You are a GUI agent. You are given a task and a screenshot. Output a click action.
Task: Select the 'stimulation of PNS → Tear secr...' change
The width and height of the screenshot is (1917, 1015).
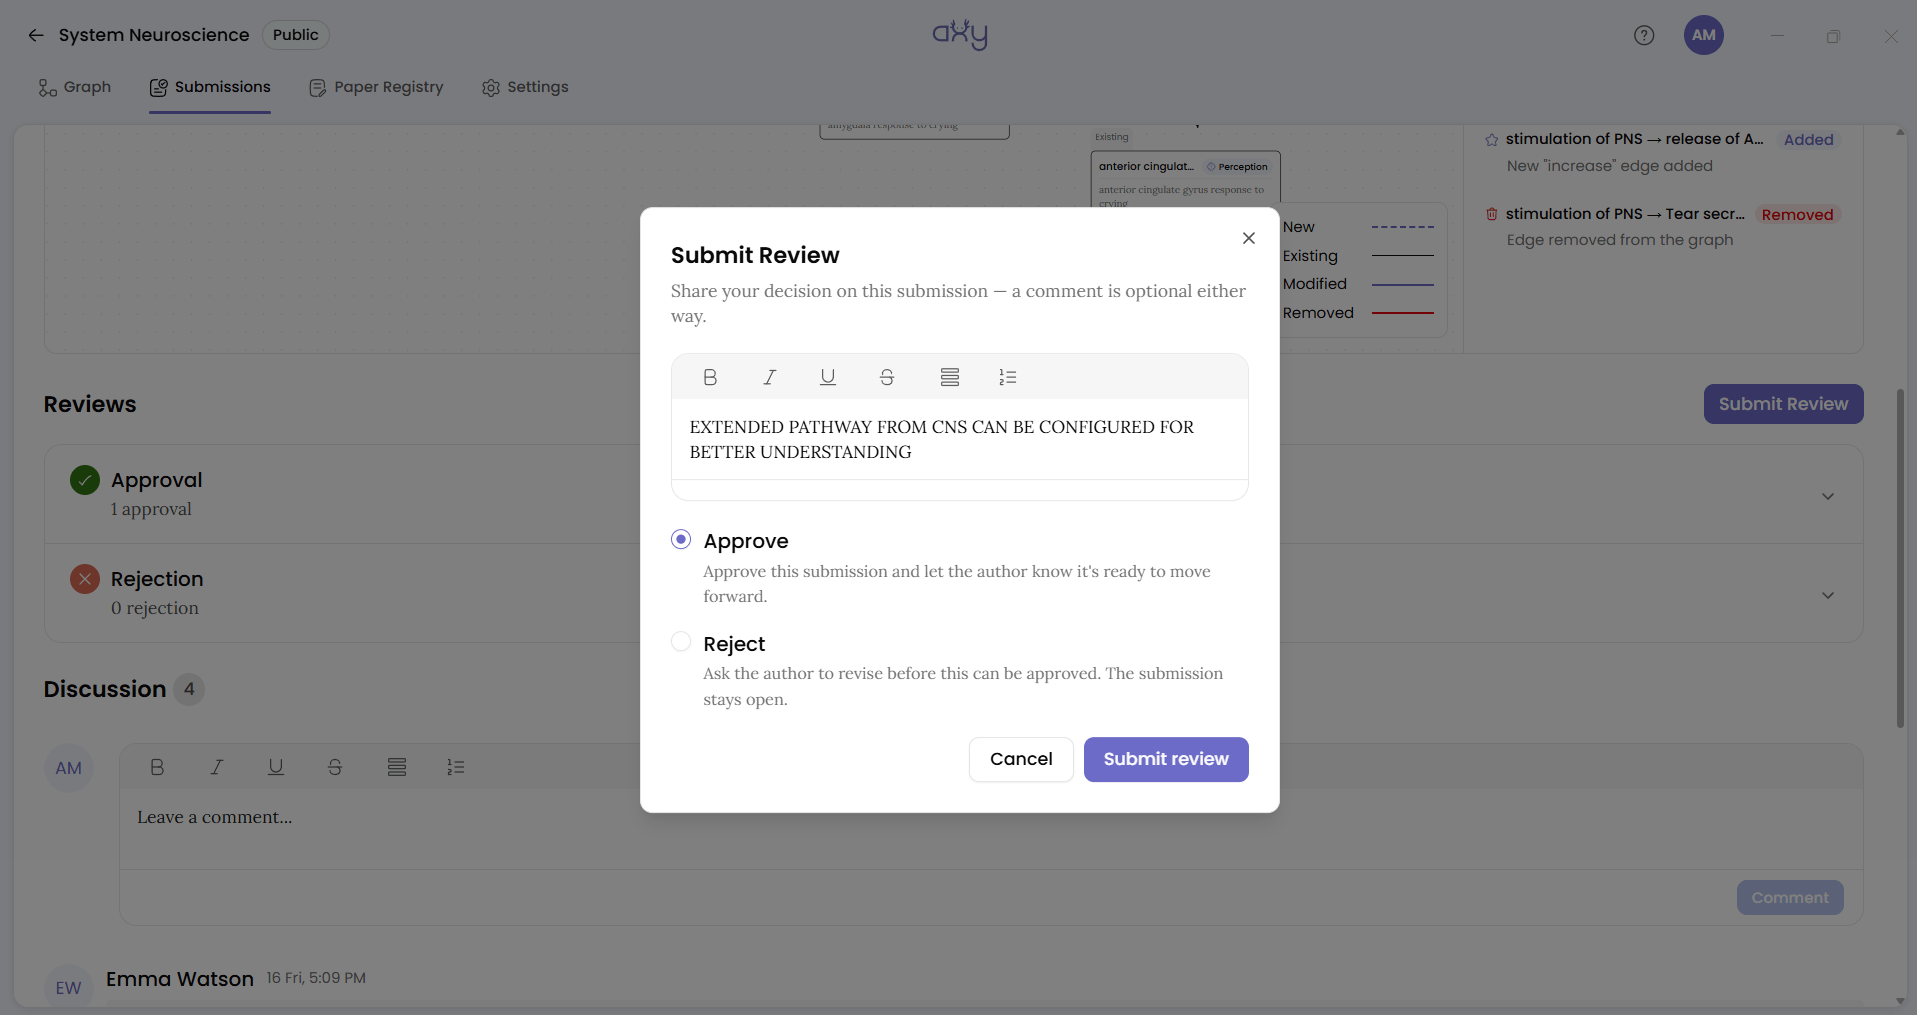[x=1663, y=227]
